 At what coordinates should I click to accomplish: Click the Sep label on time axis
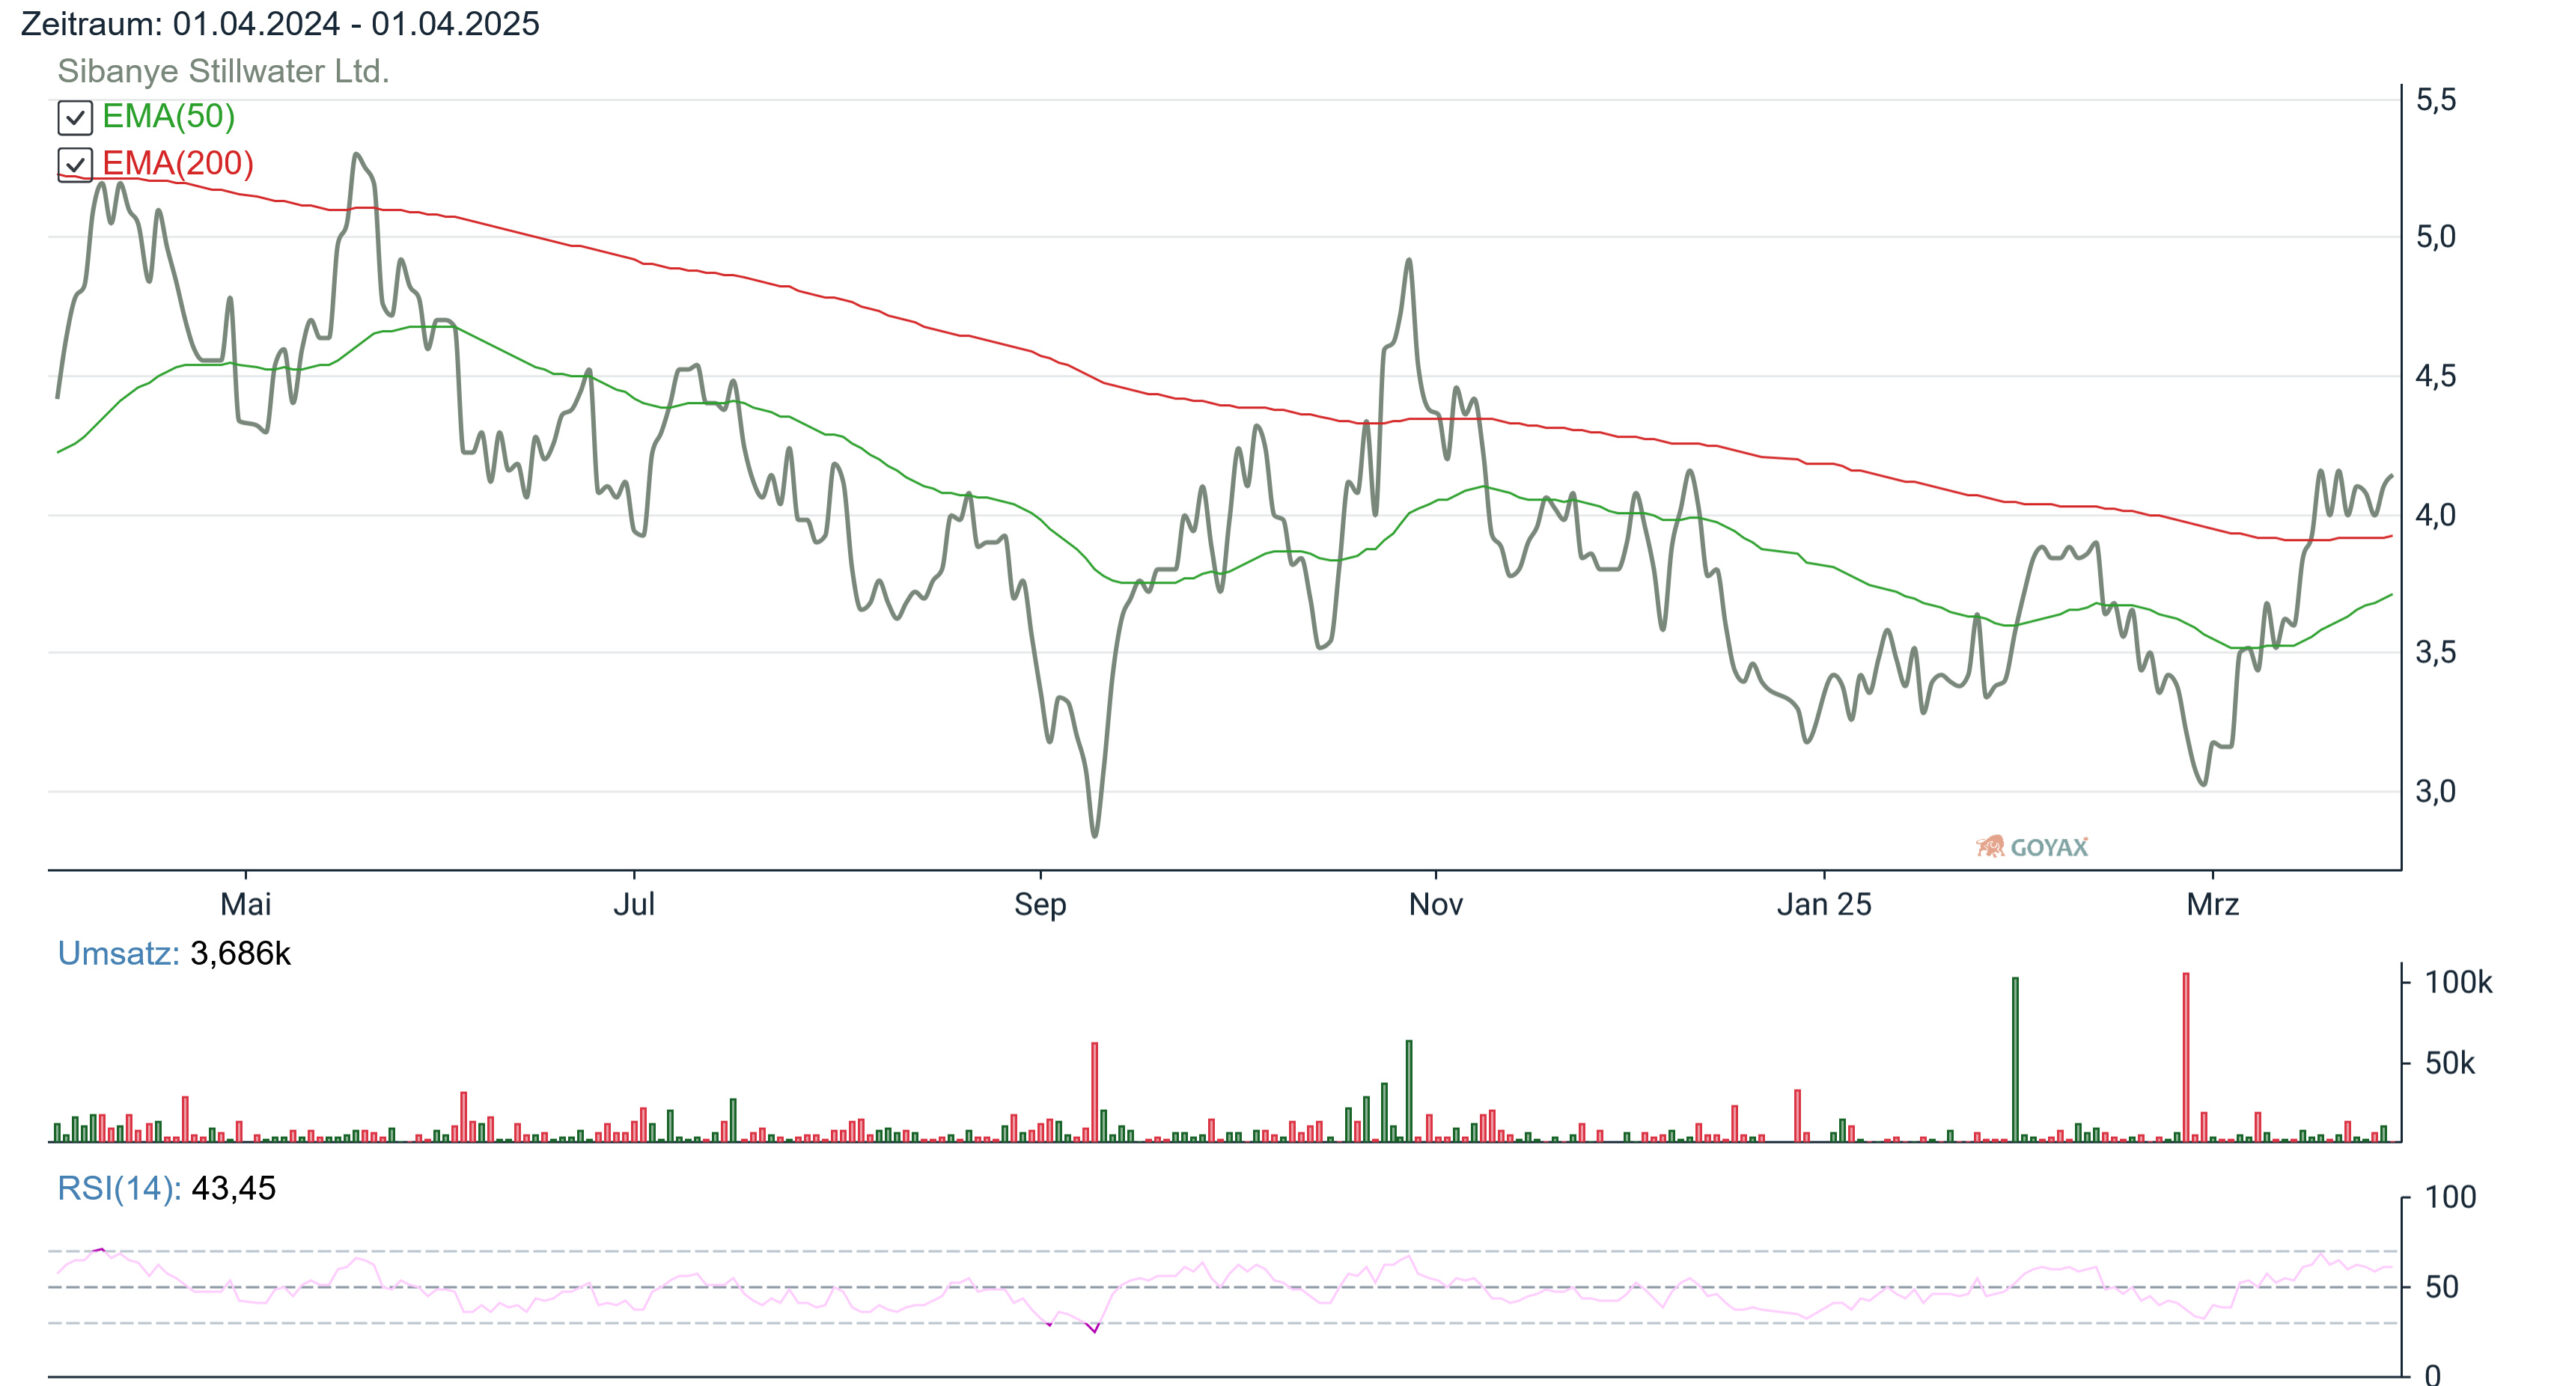1040,904
